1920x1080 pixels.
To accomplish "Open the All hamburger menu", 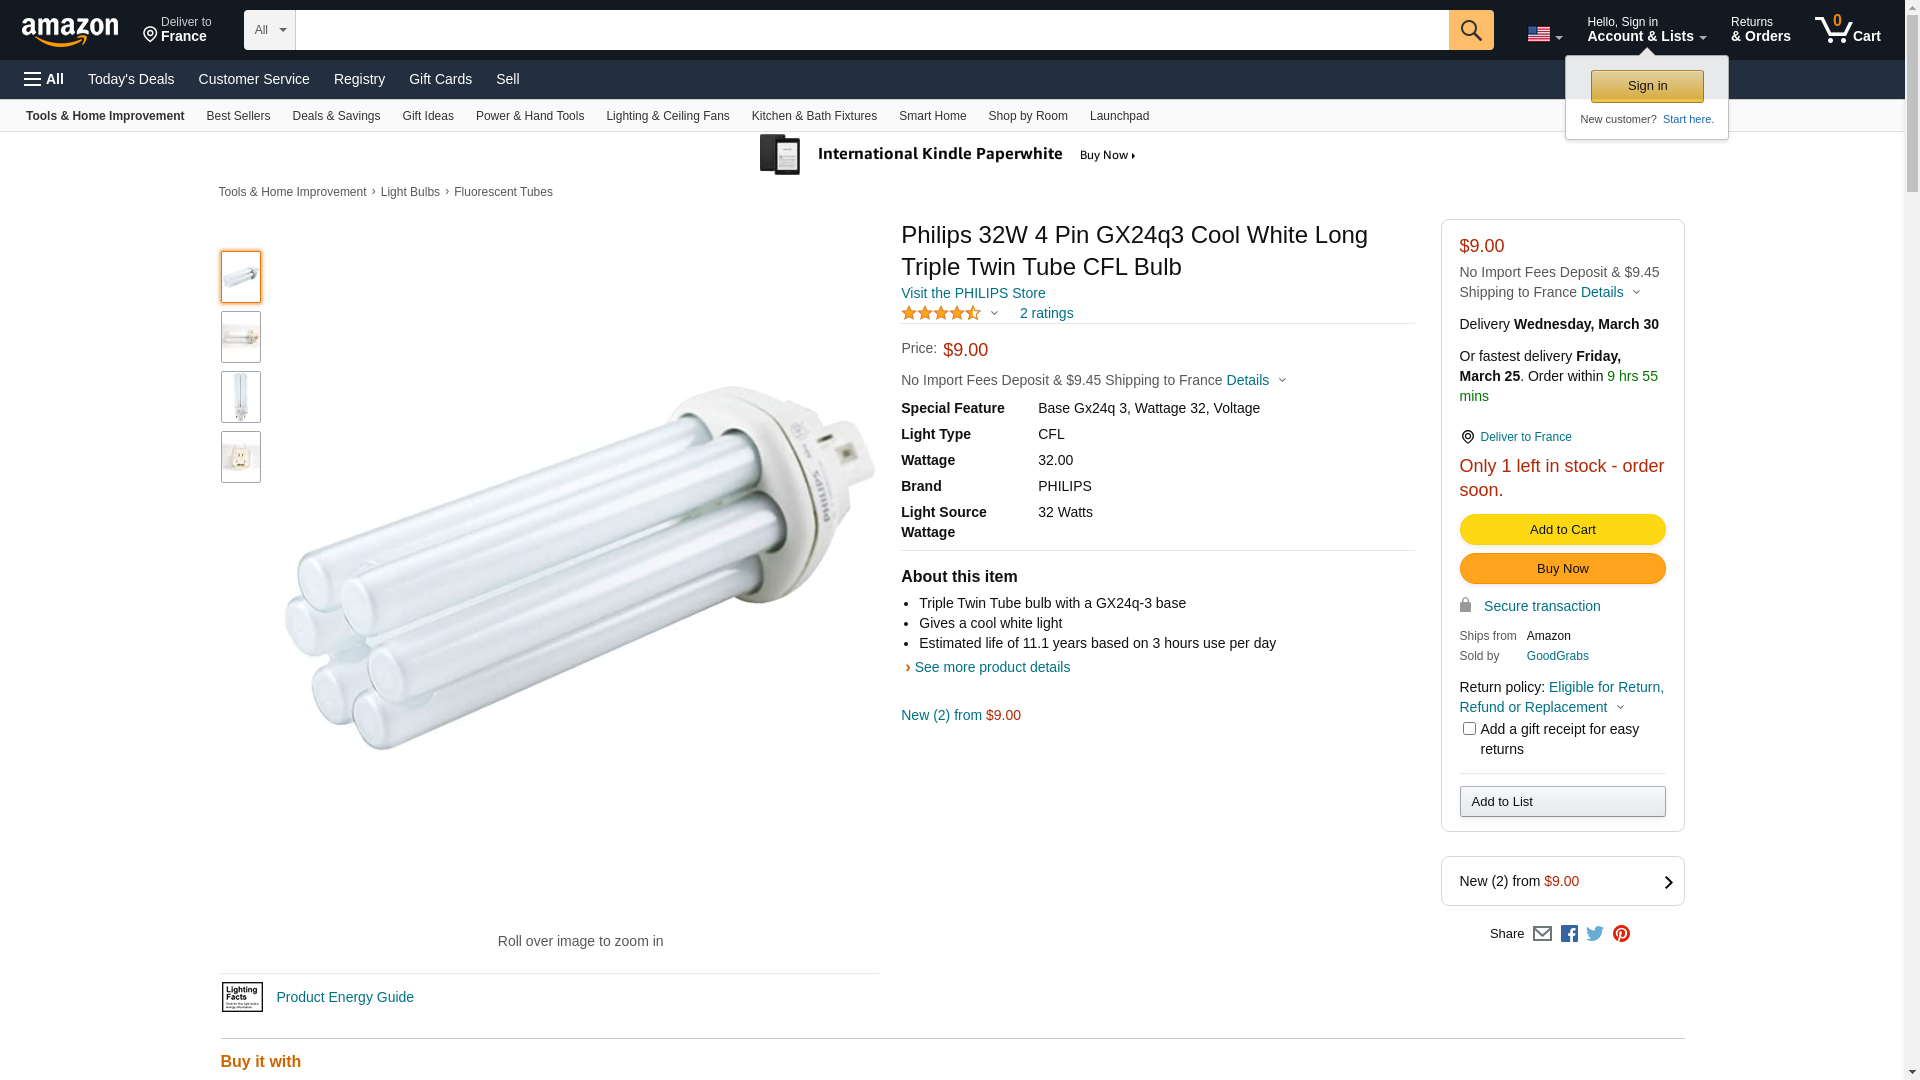I will (x=44, y=79).
